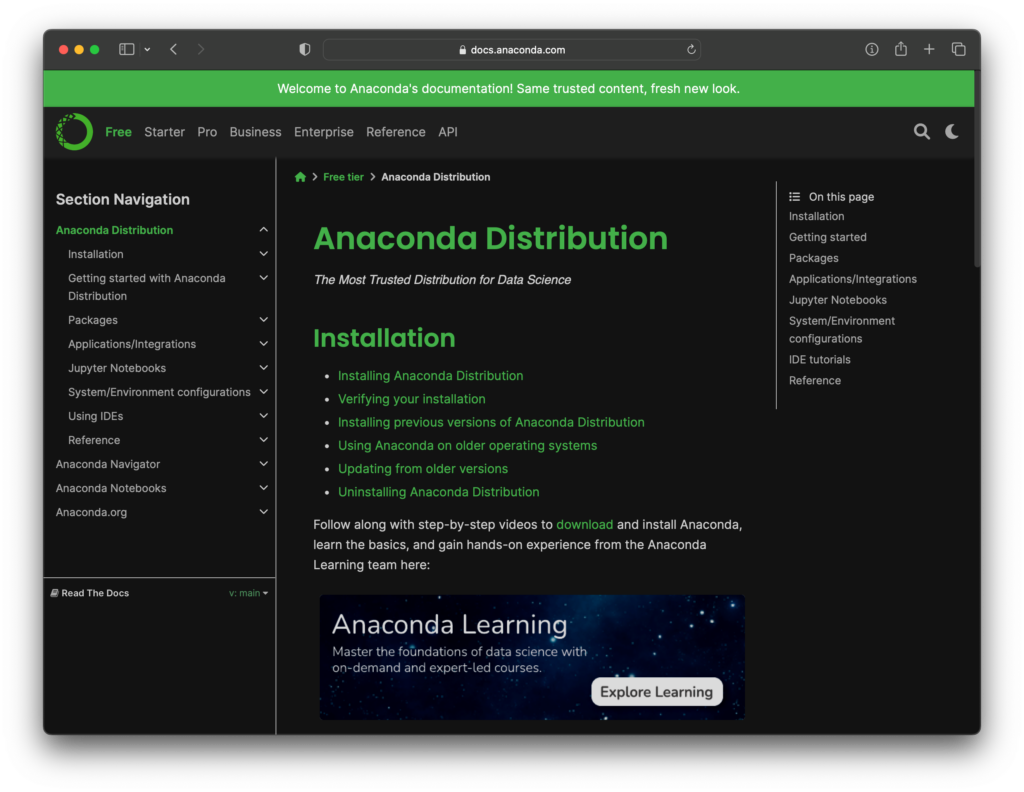Go back with the Safari back arrow
The height and width of the screenshot is (792, 1024).
[x=174, y=49]
